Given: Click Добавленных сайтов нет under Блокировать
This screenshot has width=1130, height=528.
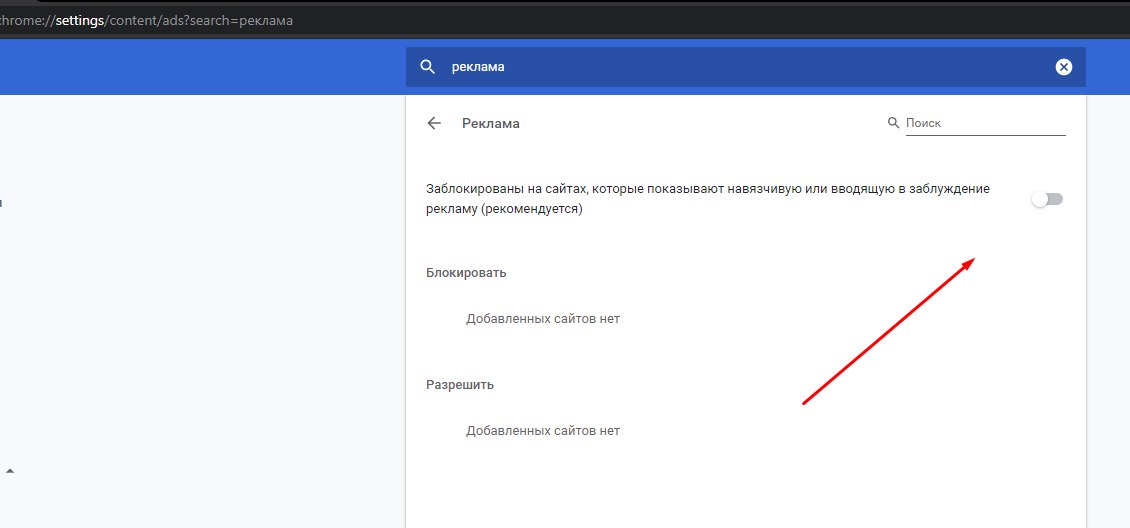Looking at the screenshot, I should pos(543,318).
